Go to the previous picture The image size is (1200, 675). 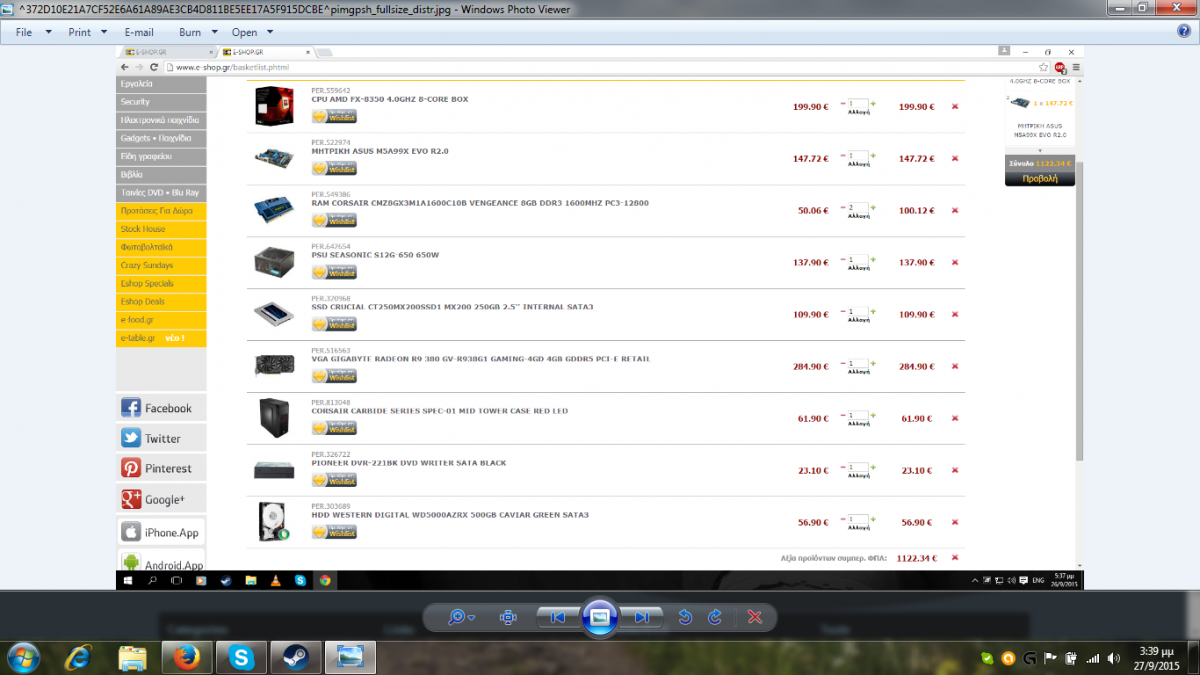click(x=558, y=617)
